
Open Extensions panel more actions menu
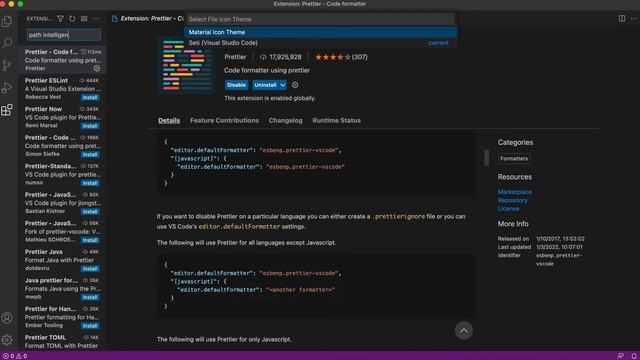point(96,19)
